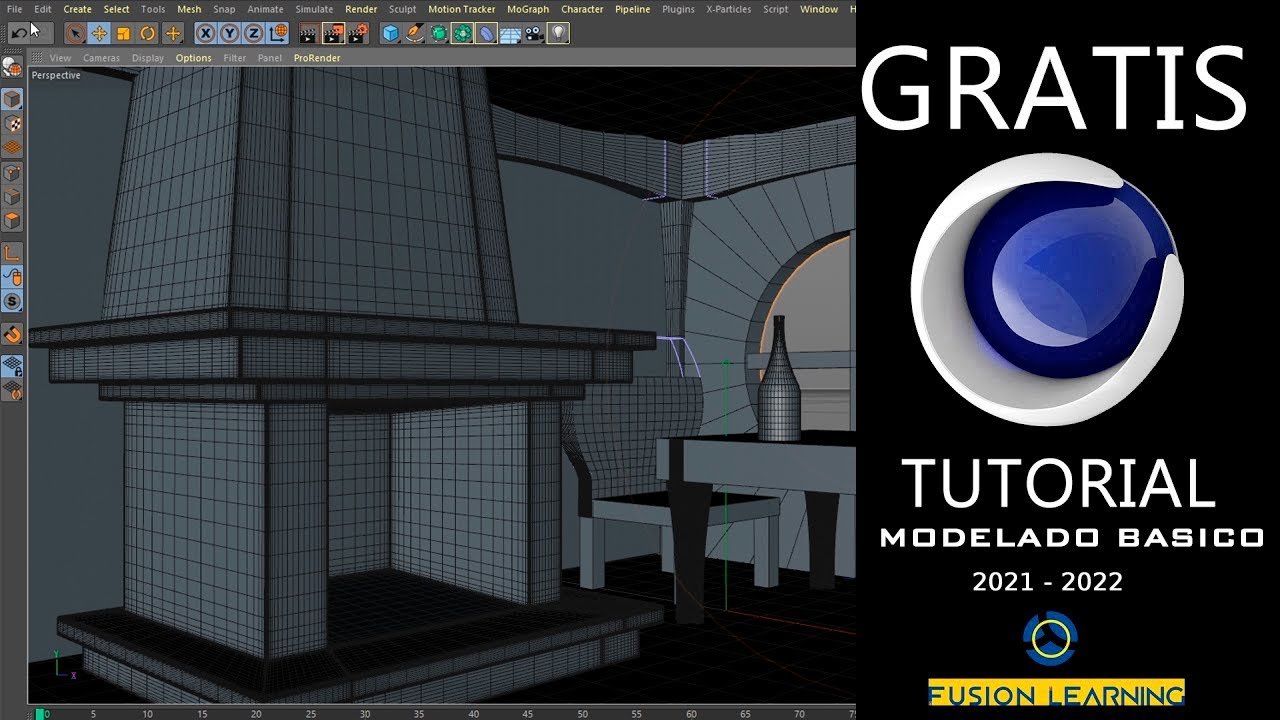Open the Plugins menu

(678, 9)
